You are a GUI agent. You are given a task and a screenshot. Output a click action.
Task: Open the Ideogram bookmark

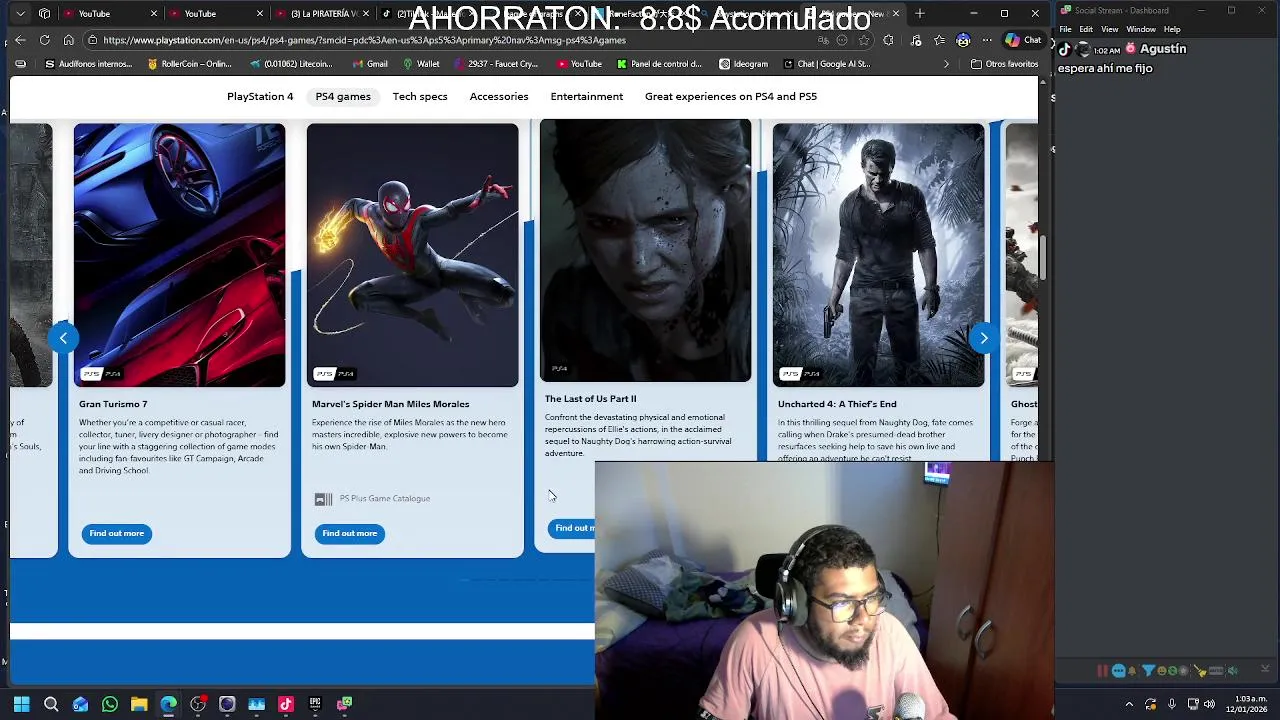743,64
